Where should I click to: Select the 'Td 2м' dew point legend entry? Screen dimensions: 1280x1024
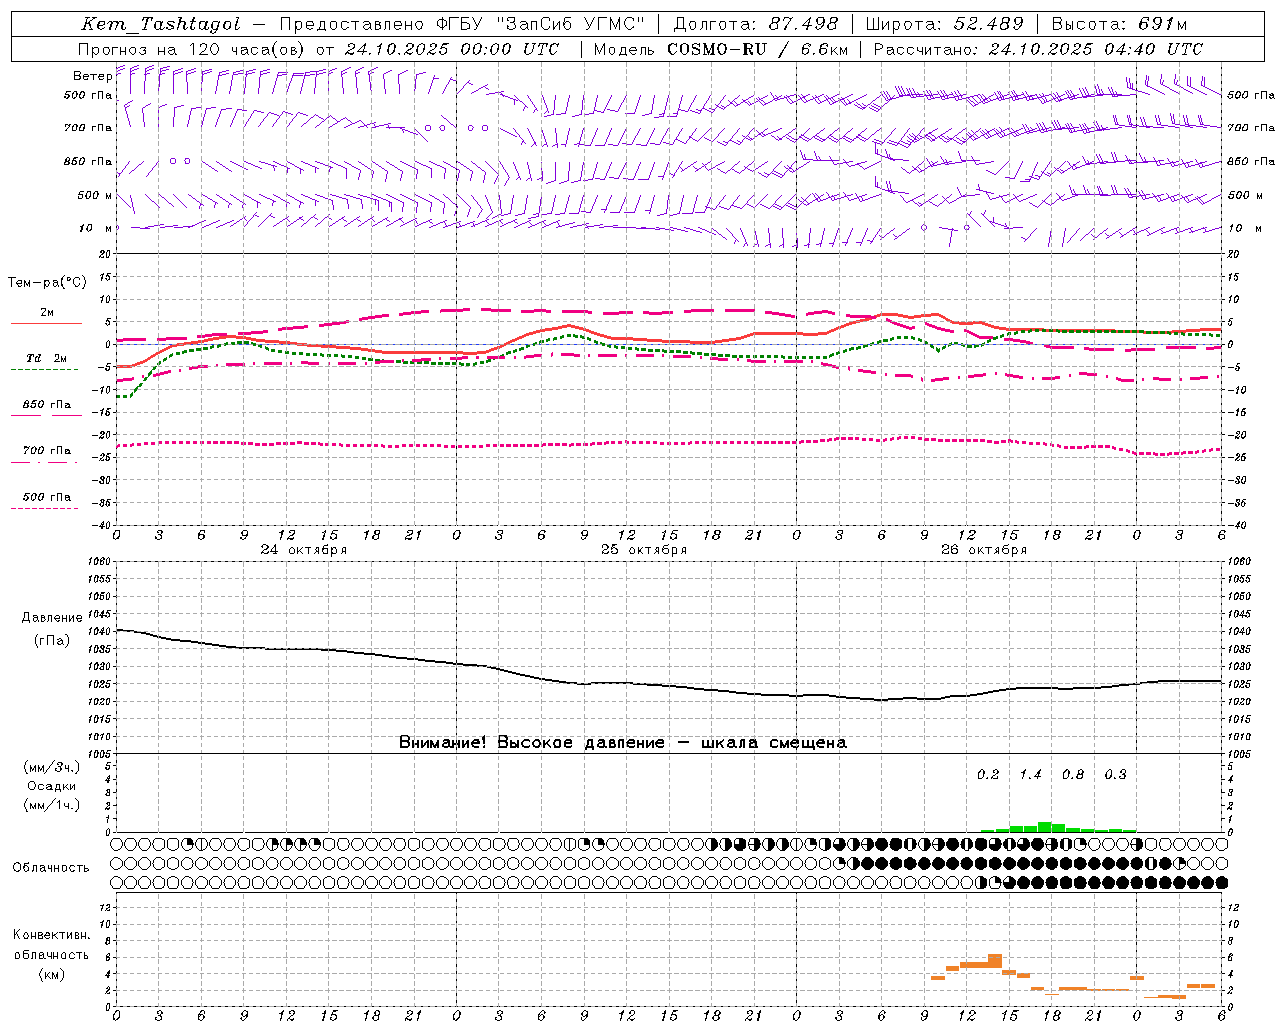[46, 358]
